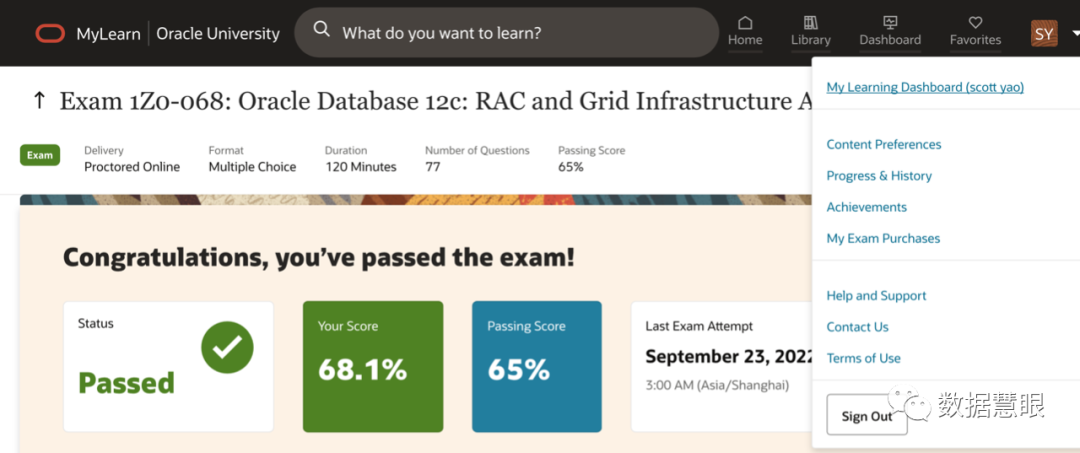The height and width of the screenshot is (453, 1080).
Task: Click the green Exam badge
Action: click(x=40, y=155)
